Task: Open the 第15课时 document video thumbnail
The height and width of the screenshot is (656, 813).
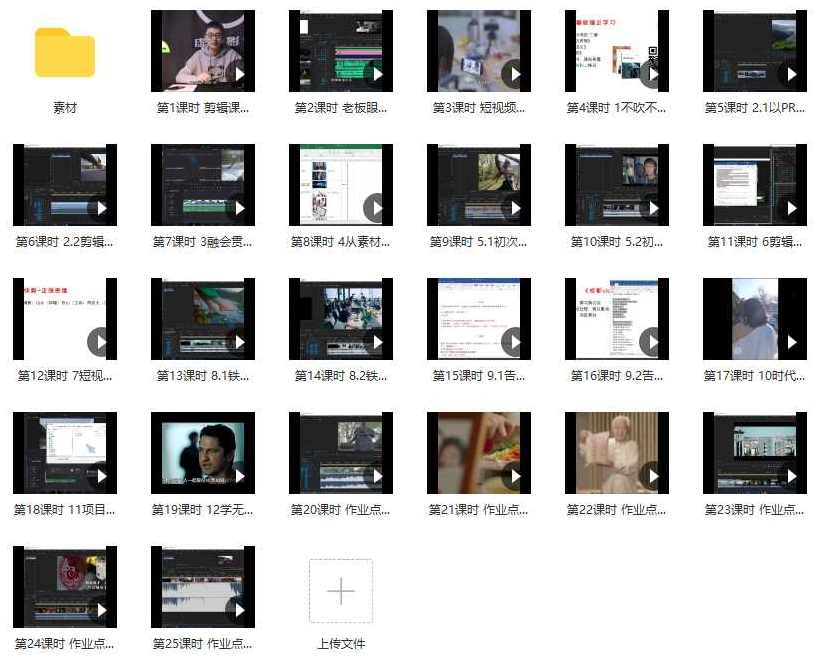Action: tap(478, 319)
